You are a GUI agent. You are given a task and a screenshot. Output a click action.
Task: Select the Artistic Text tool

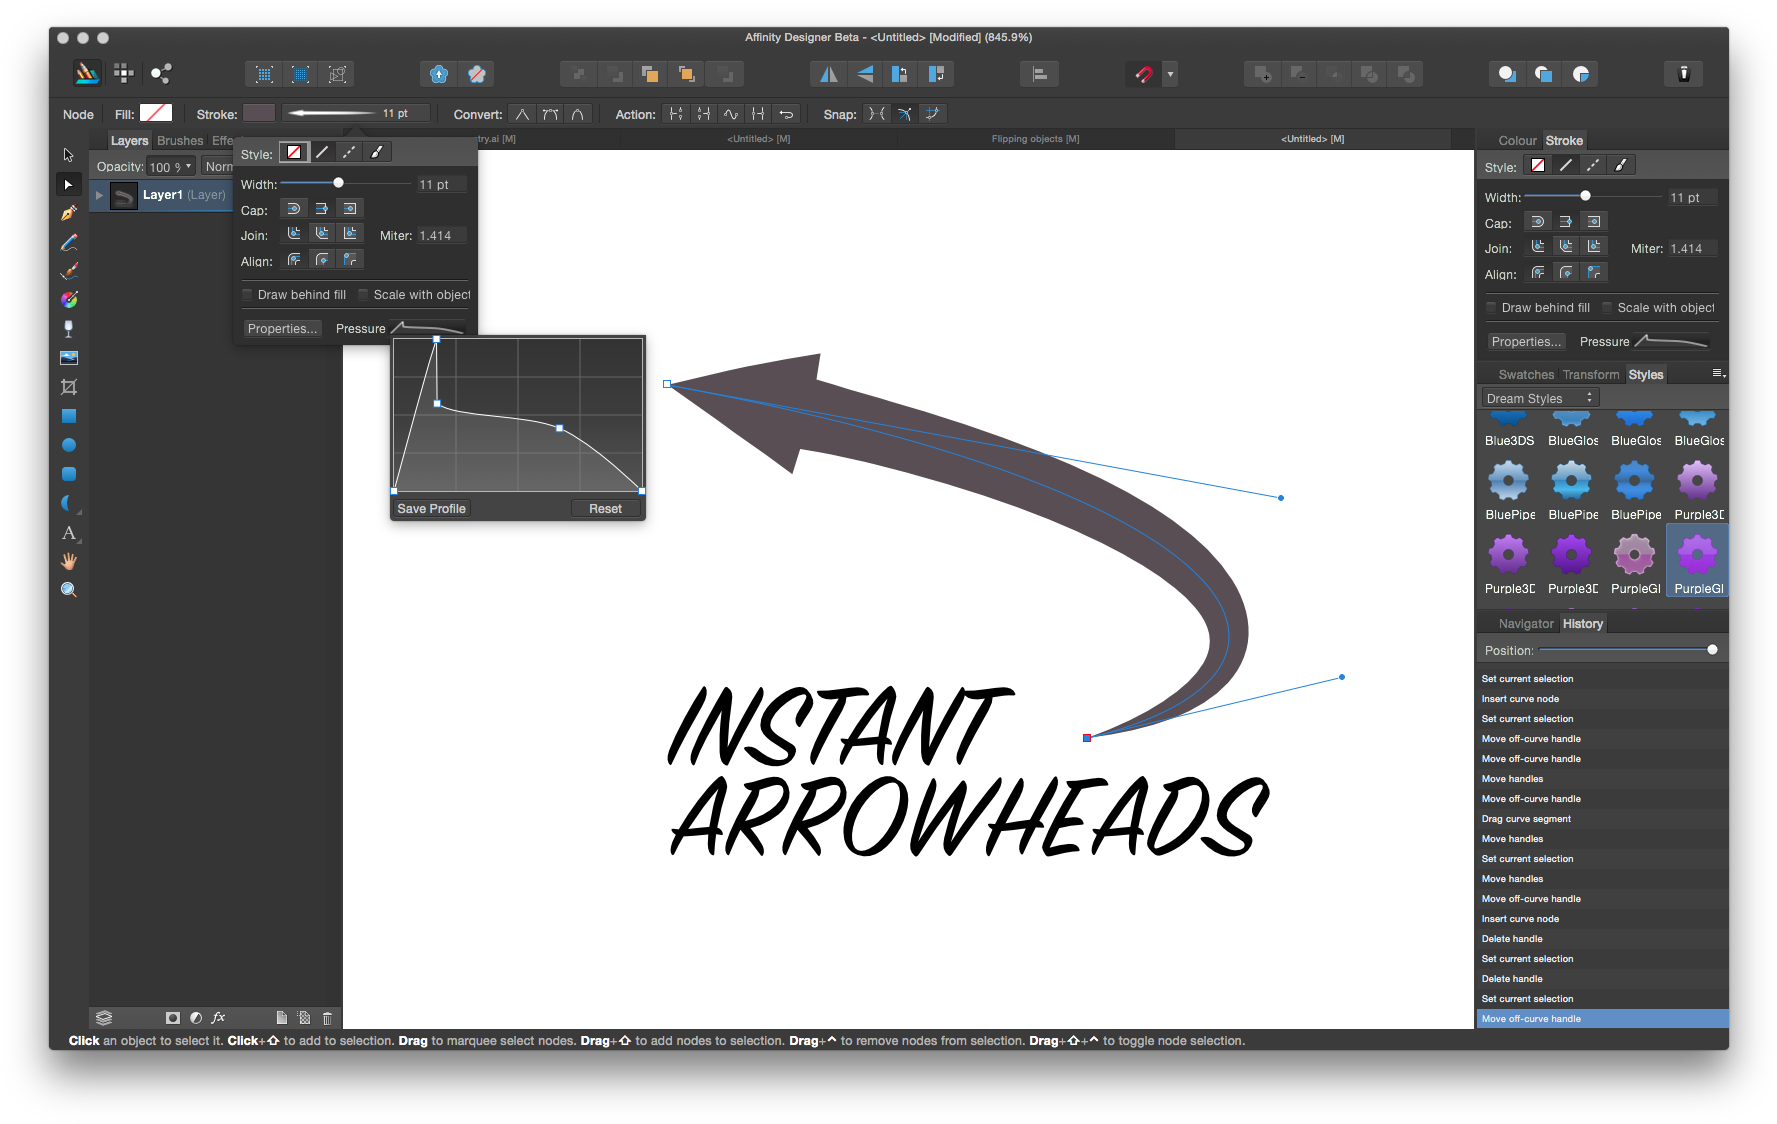(x=68, y=533)
